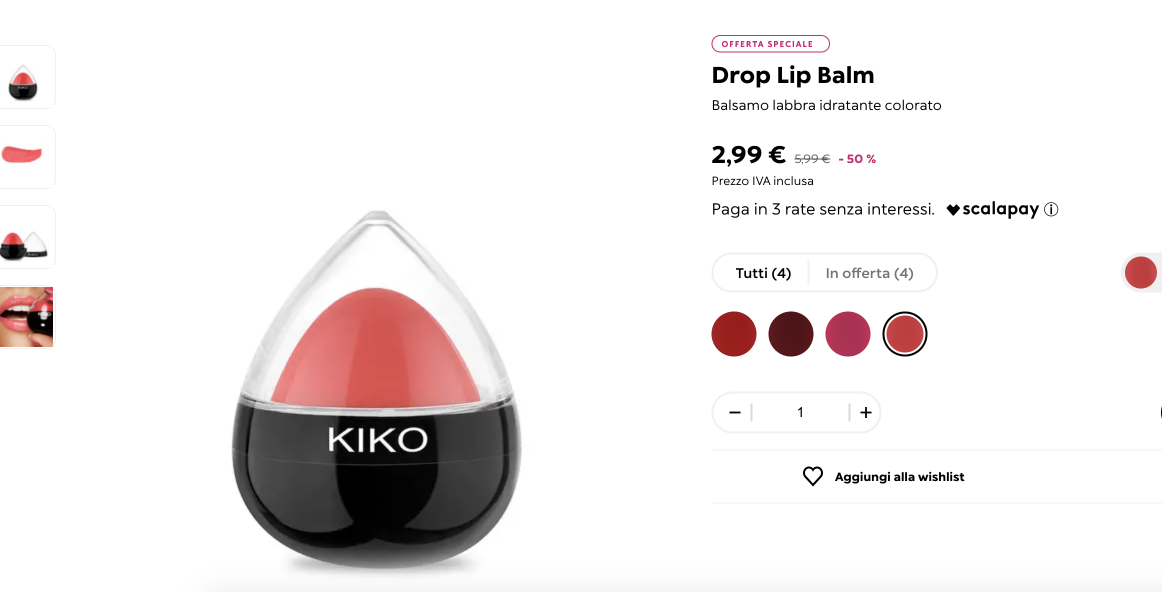Image resolution: width=1162 pixels, height=592 pixels.
Task: Decrease quantity with the minus icon
Action: pyautogui.click(x=734, y=413)
